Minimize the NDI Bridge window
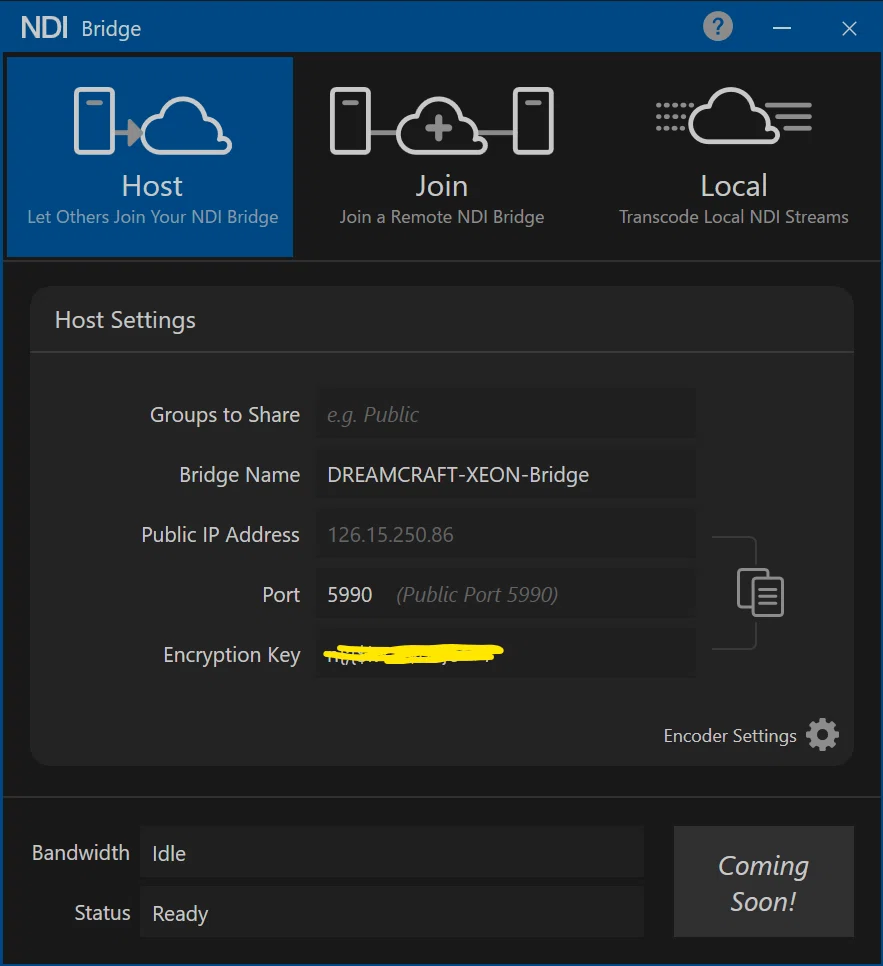The width and height of the screenshot is (883, 966). pyautogui.click(x=782, y=28)
